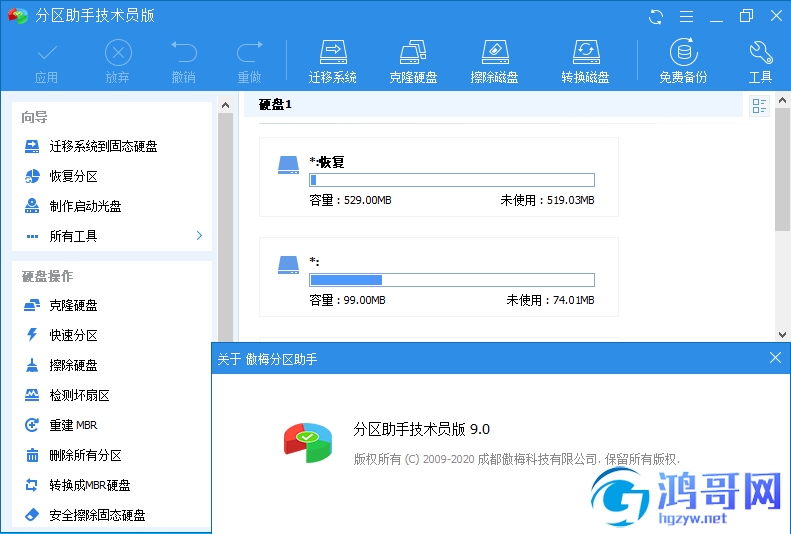
Task: Select the 99.00MB partition drive icon
Action: coord(288,264)
